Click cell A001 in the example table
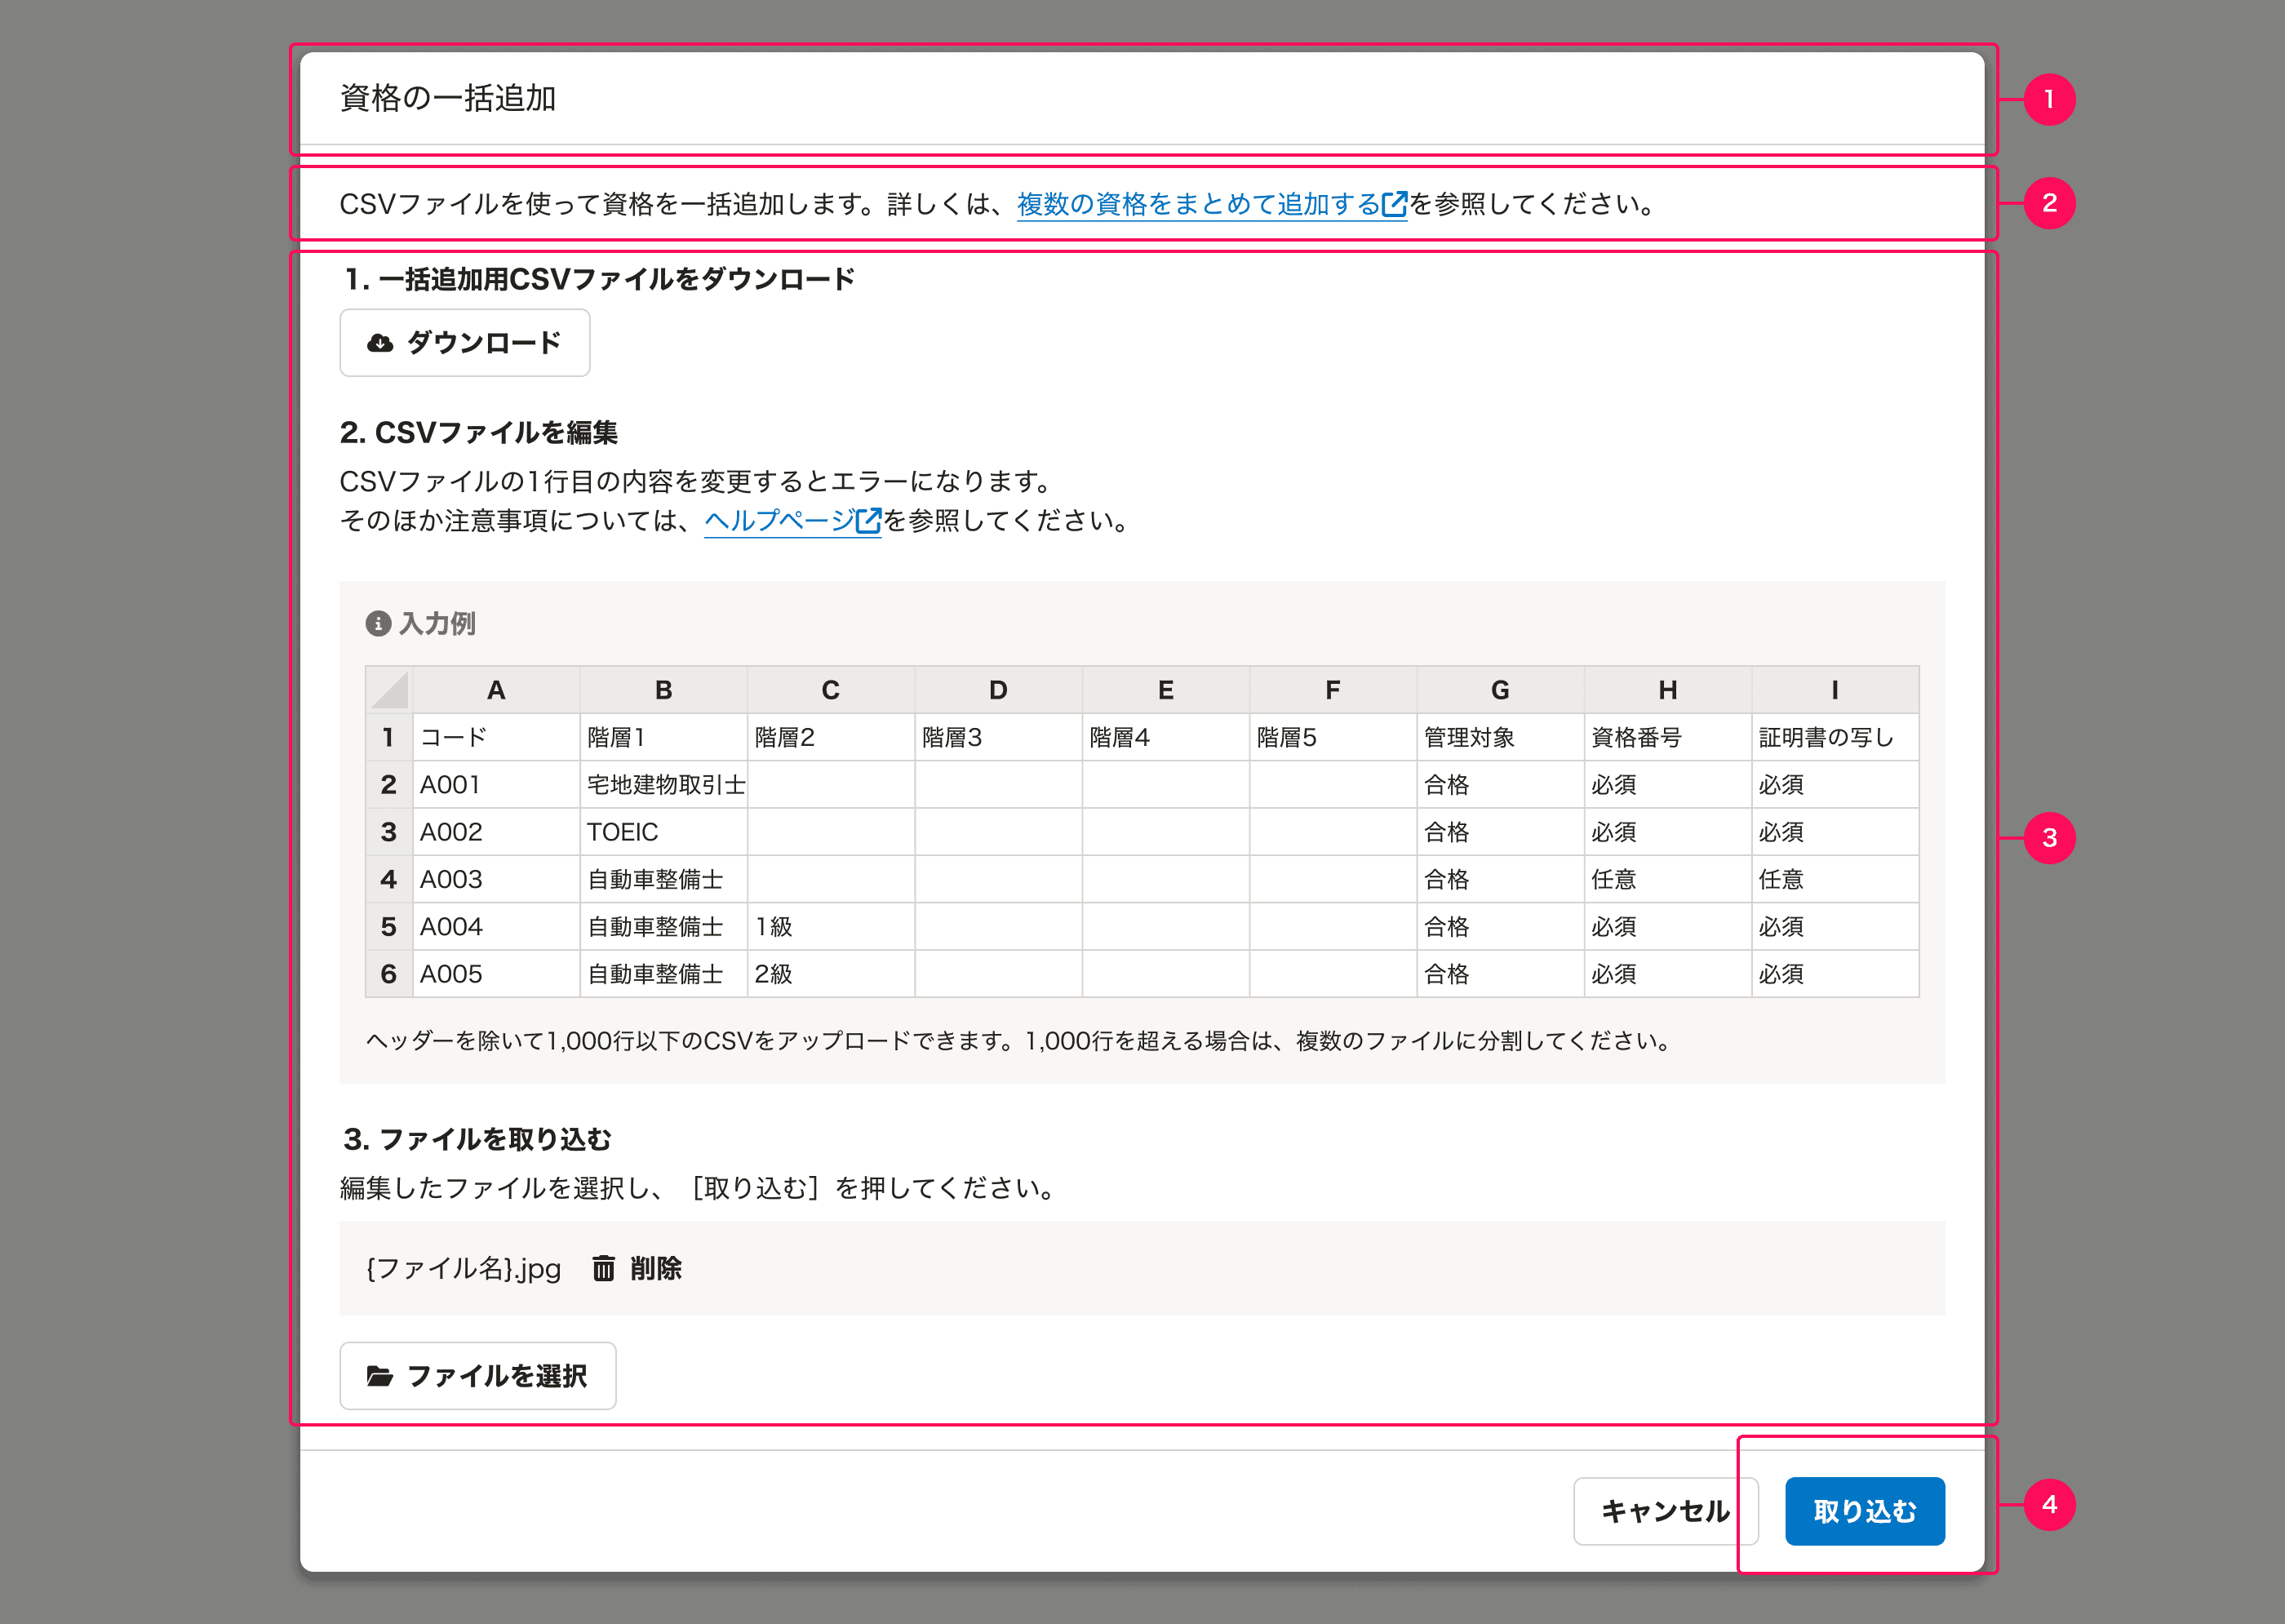 click(496, 785)
